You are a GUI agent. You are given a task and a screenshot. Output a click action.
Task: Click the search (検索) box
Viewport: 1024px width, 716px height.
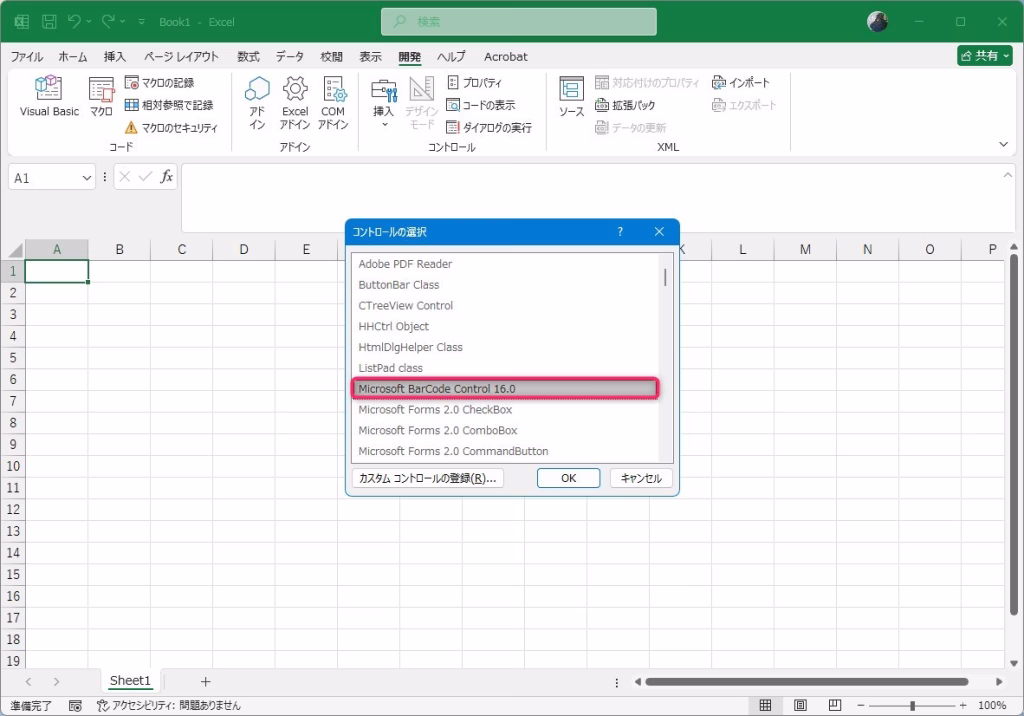coord(519,22)
